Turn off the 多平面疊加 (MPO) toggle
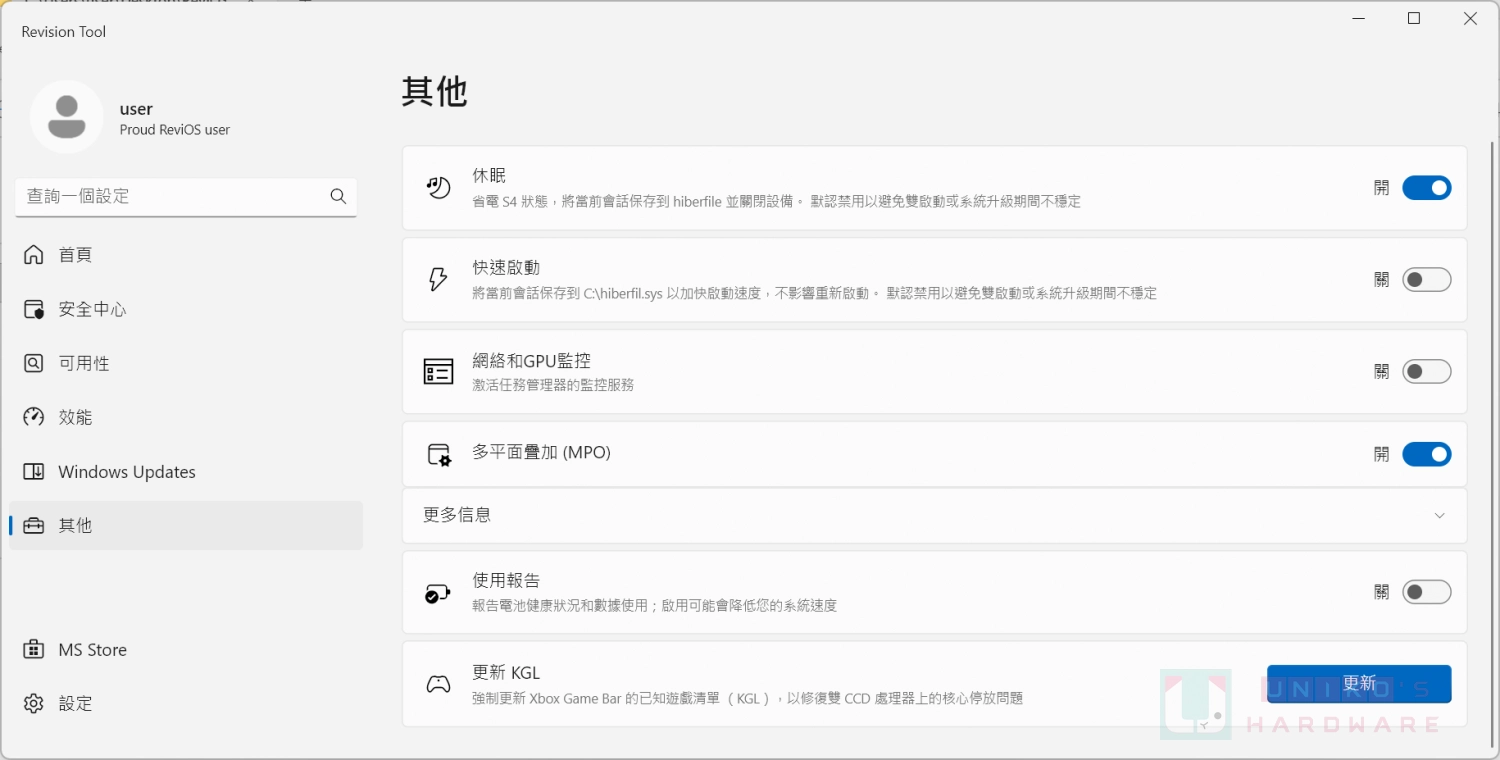Image resolution: width=1500 pixels, height=760 pixels. point(1427,454)
